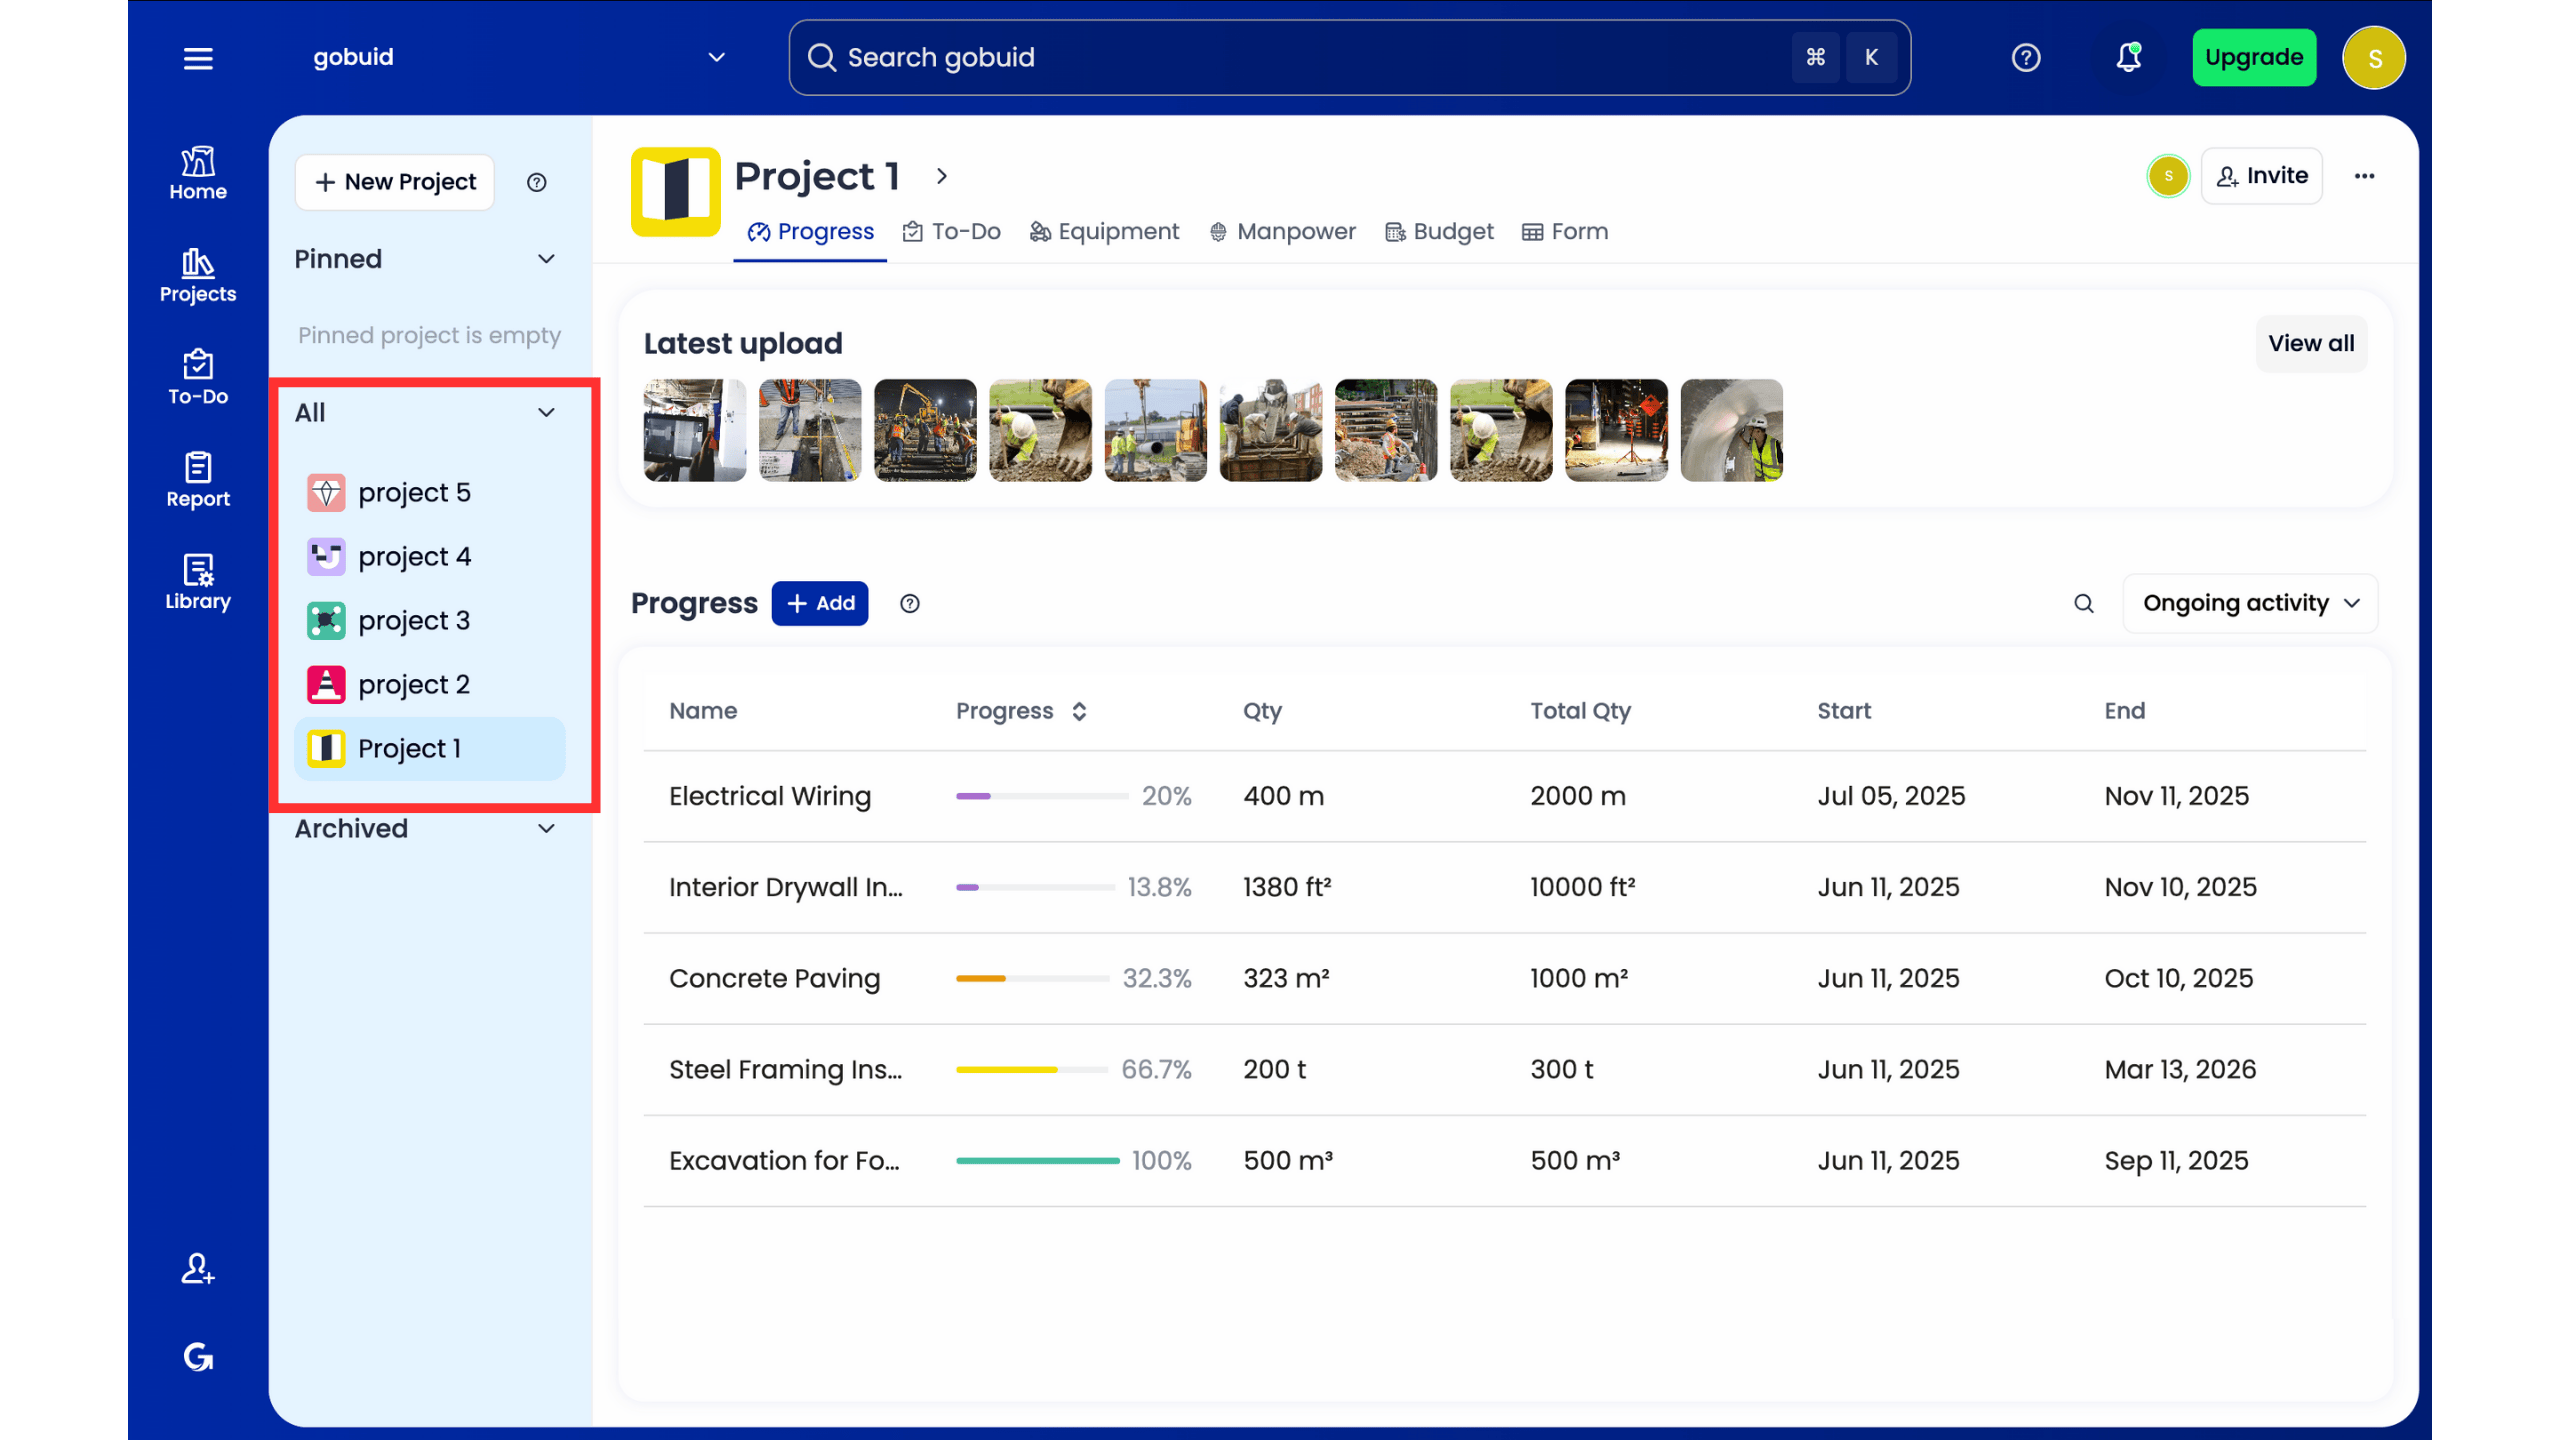The height and width of the screenshot is (1440, 2560).
Task: Click the green Upgrade button
Action: (2254, 58)
